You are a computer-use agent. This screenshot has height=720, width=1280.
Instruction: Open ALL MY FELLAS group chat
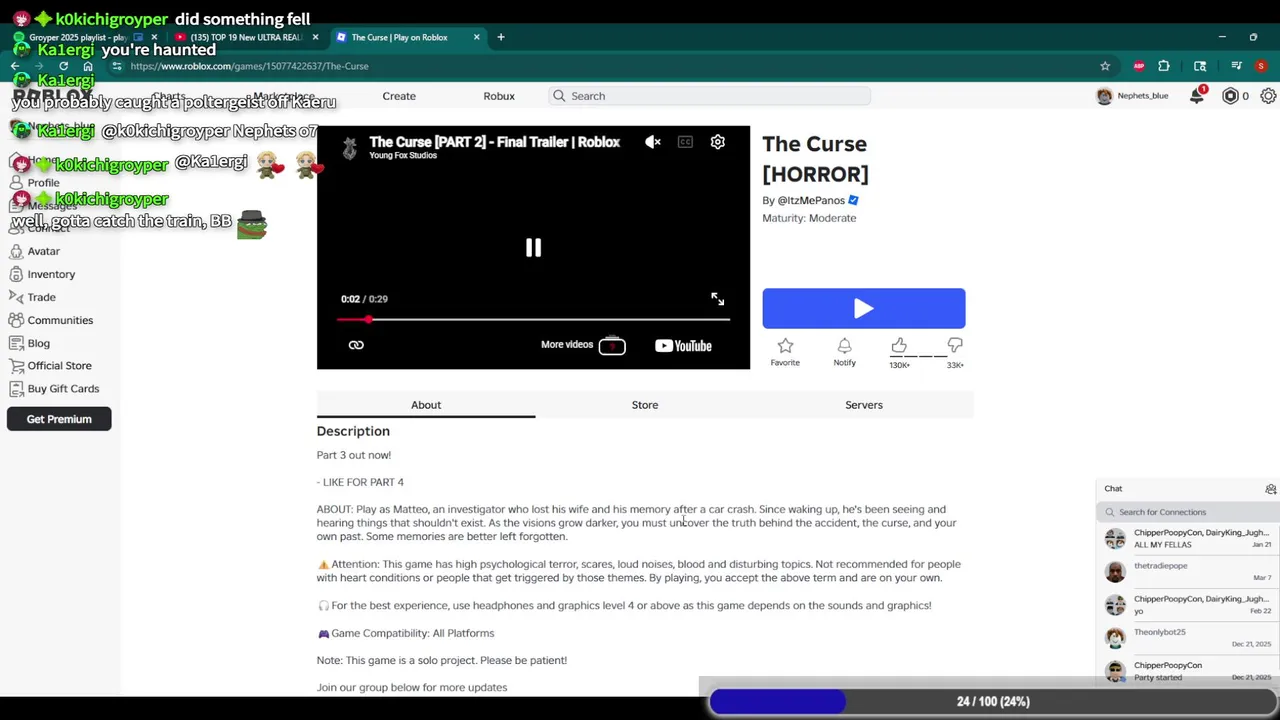(x=1188, y=539)
